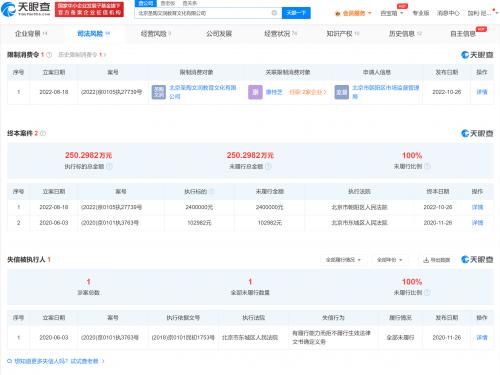The height and width of the screenshot is (375, 500).
Task: Click the info icon beside 终本案件
Action: tap(43, 133)
